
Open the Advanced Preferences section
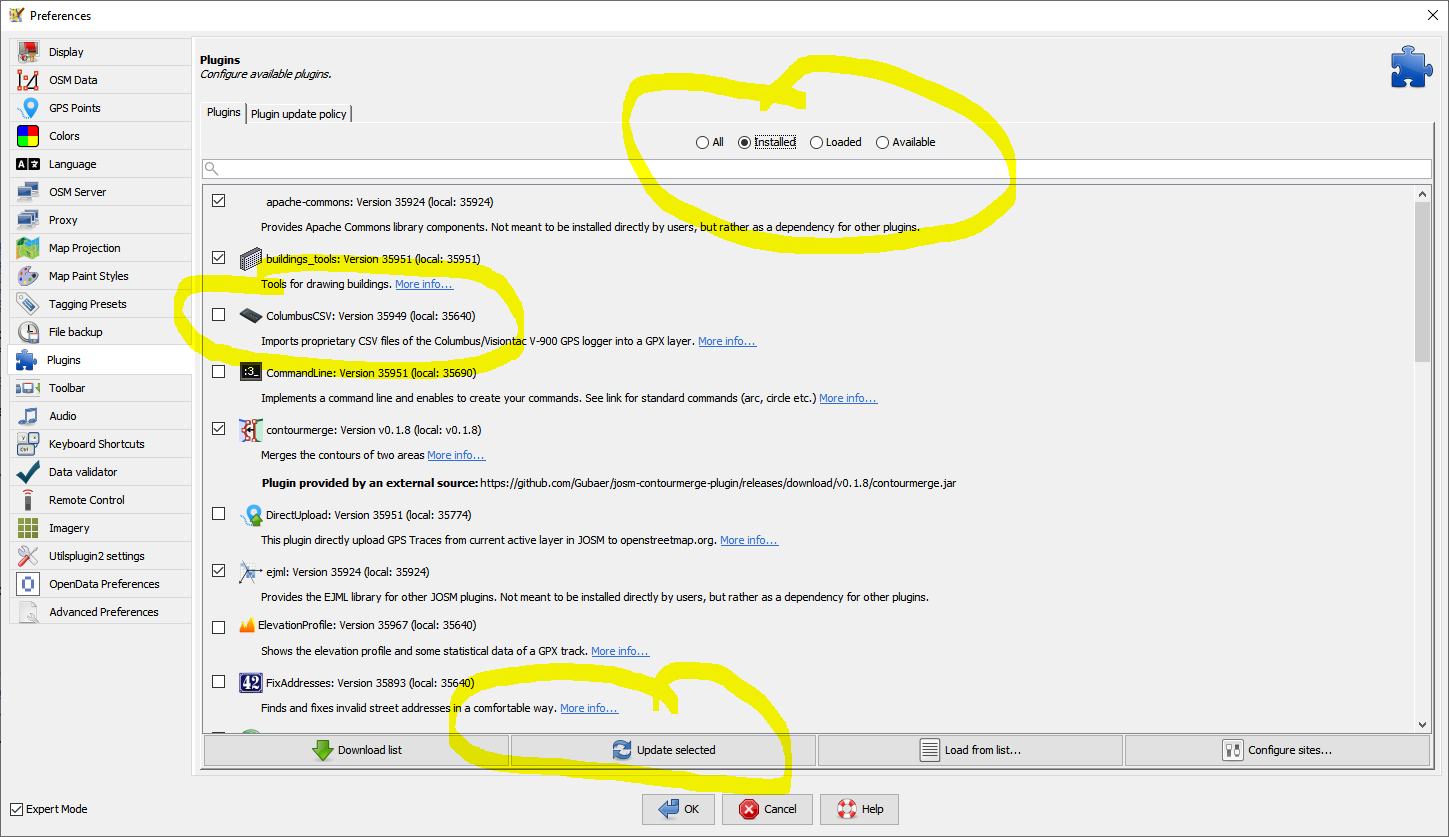tap(103, 612)
